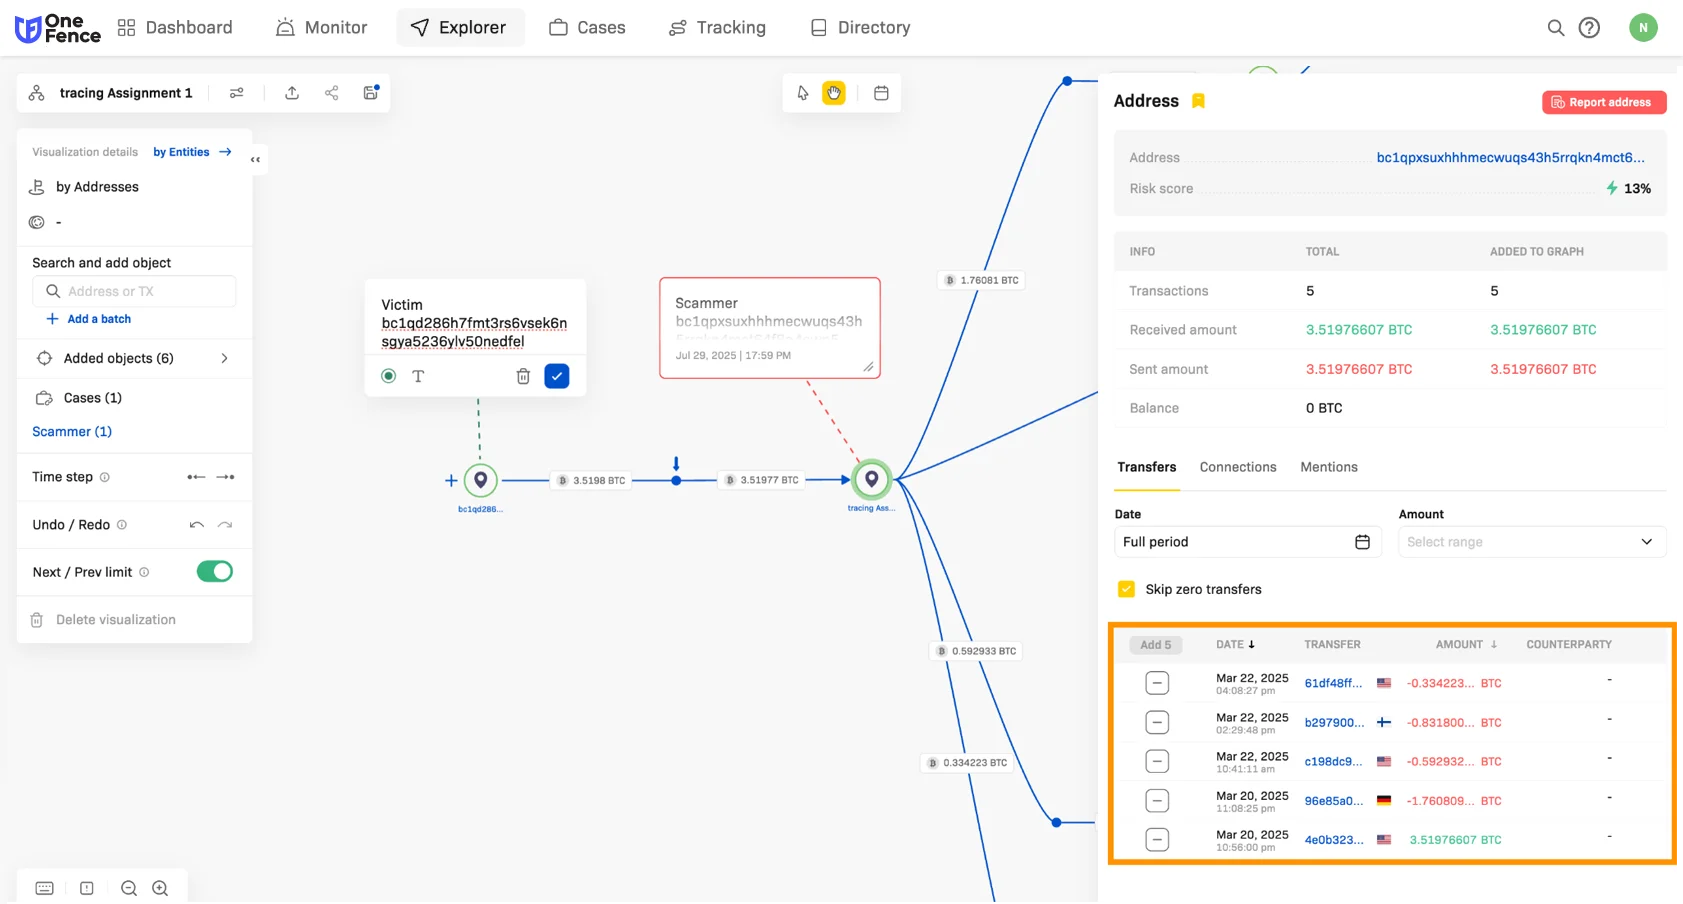The height and width of the screenshot is (904, 1683).
Task: Toggle checkbox for transfer c198dc9
Action: click(1157, 761)
